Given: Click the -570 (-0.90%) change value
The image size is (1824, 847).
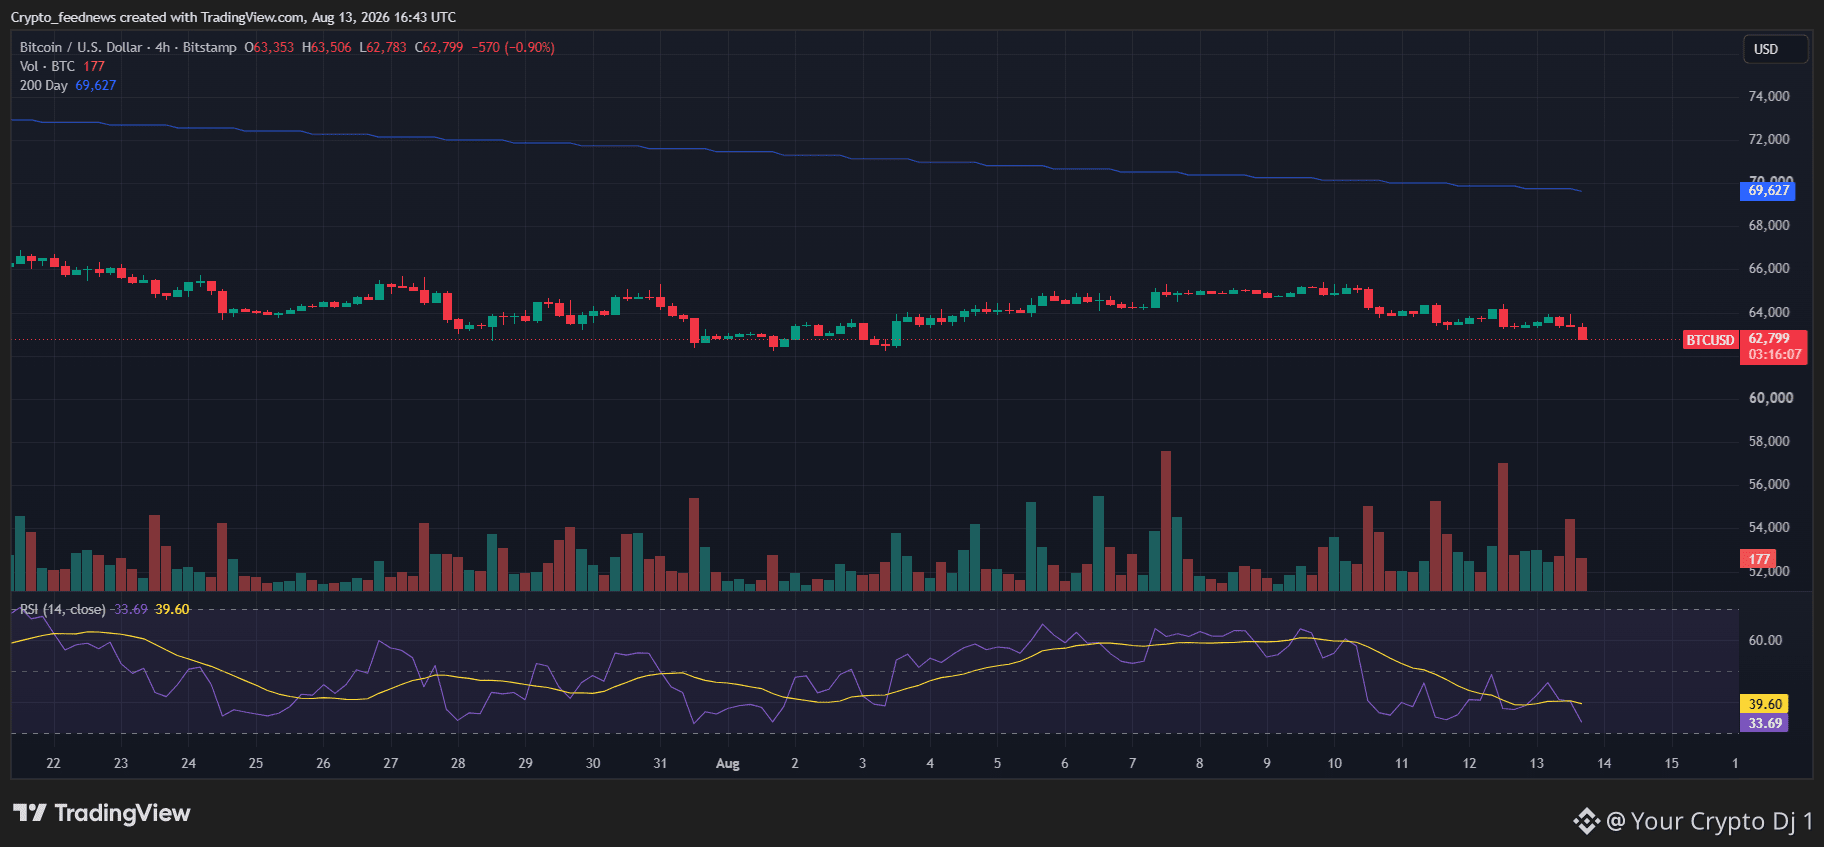Looking at the screenshot, I should click(x=513, y=47).
